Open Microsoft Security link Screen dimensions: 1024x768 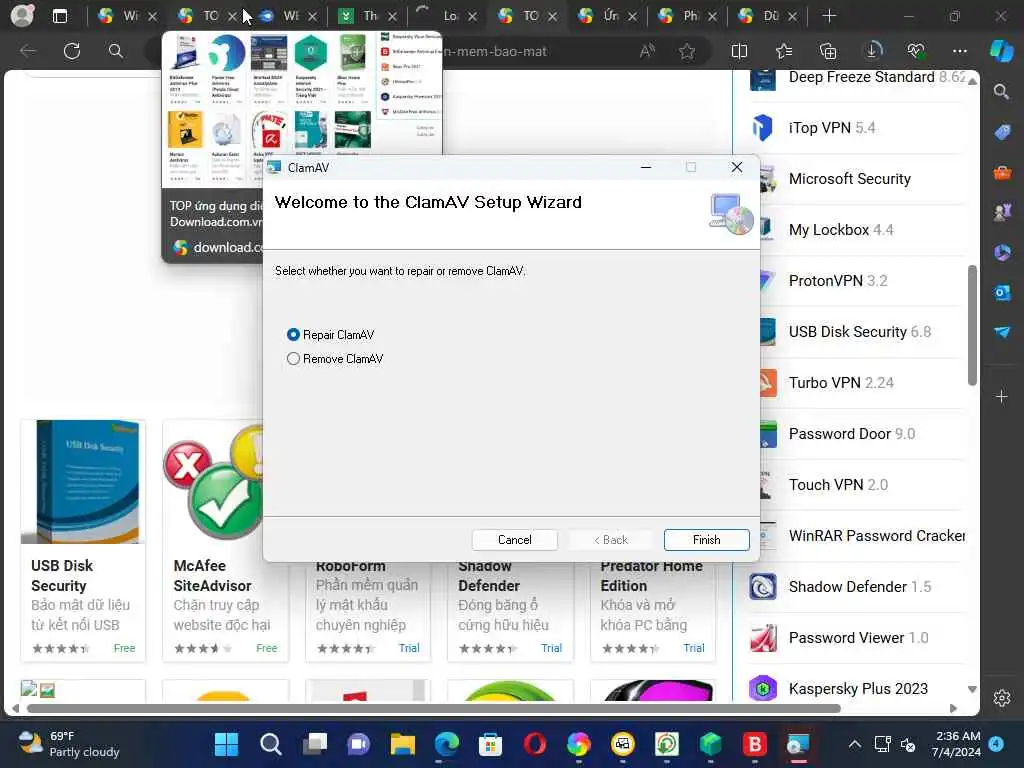tap(850, 178)
